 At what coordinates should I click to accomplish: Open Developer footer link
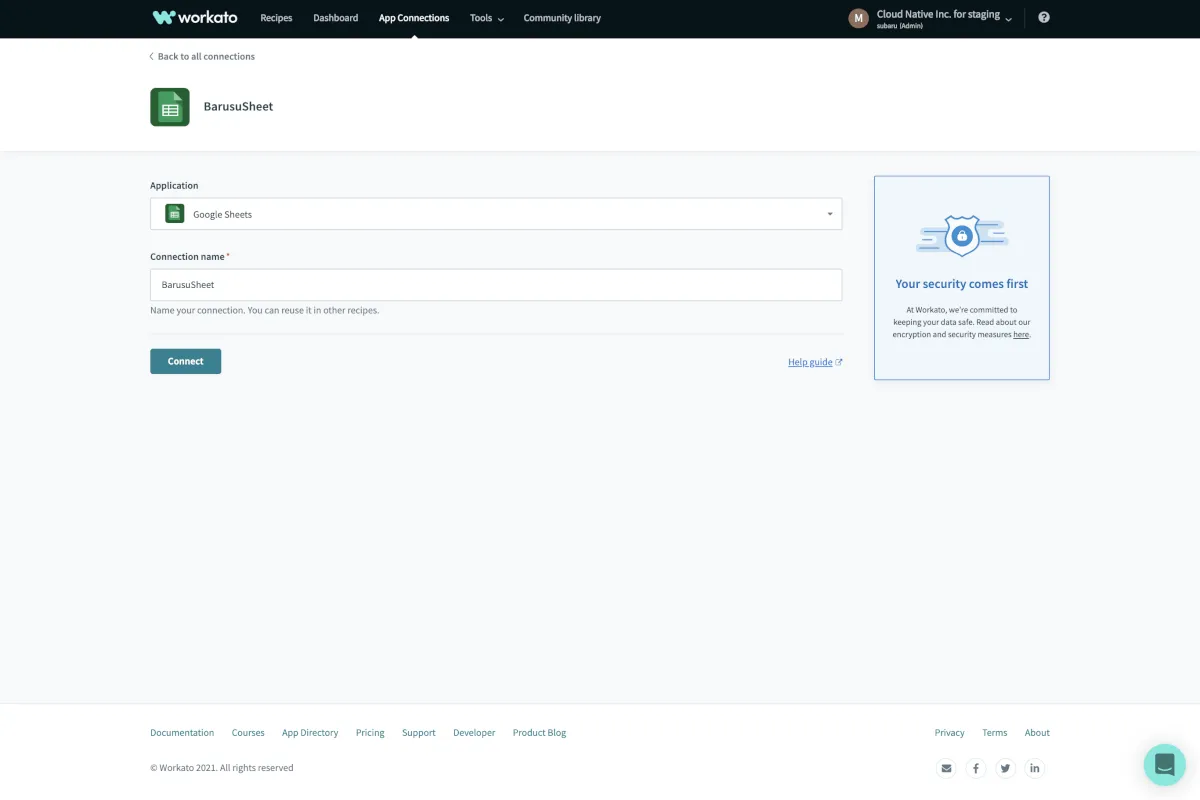pyautogui.click(x=474, y=733)
